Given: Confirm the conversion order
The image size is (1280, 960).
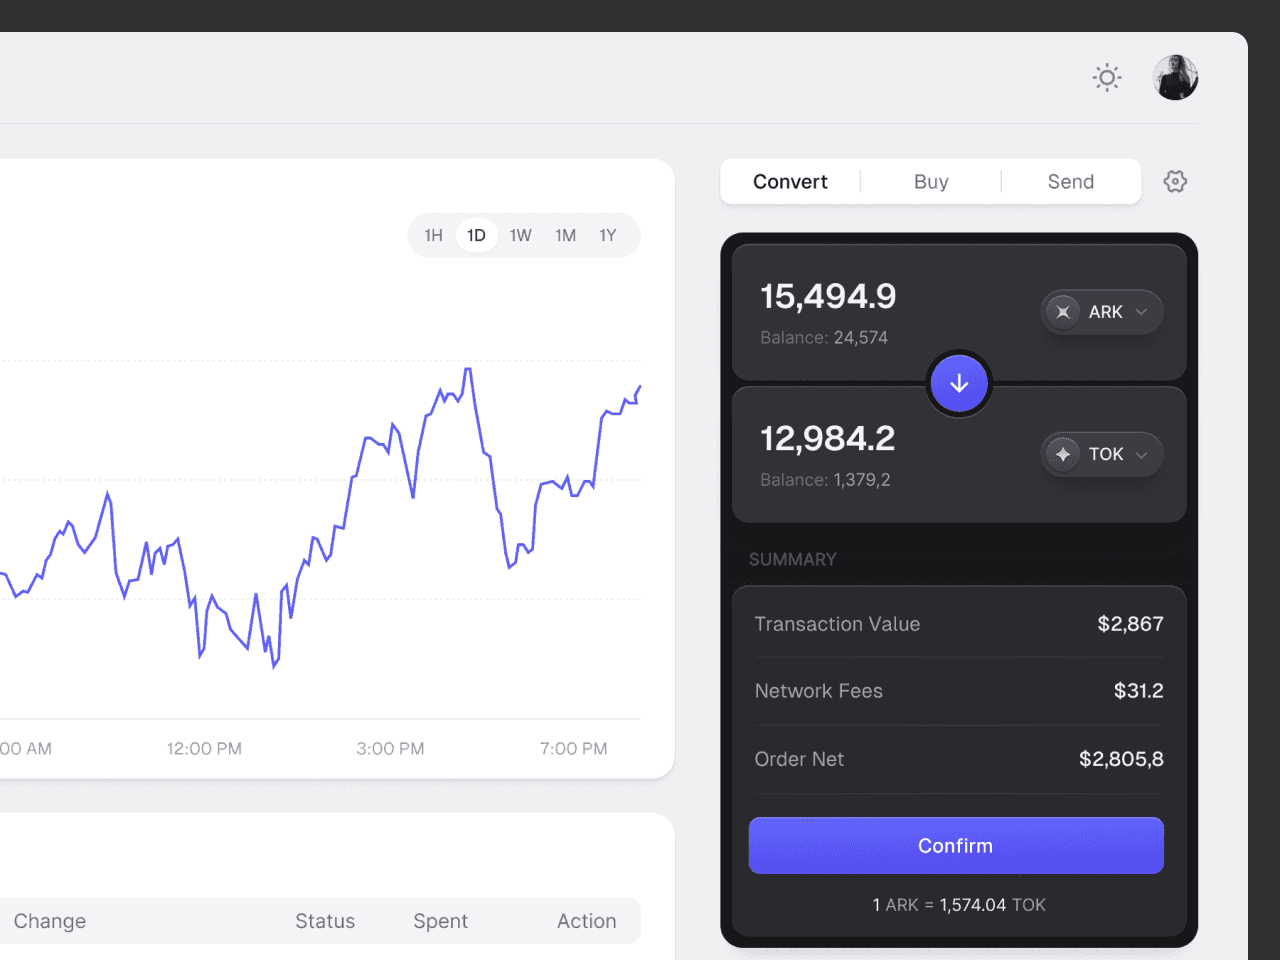Looking at the screenshot, I should (956, 846).
